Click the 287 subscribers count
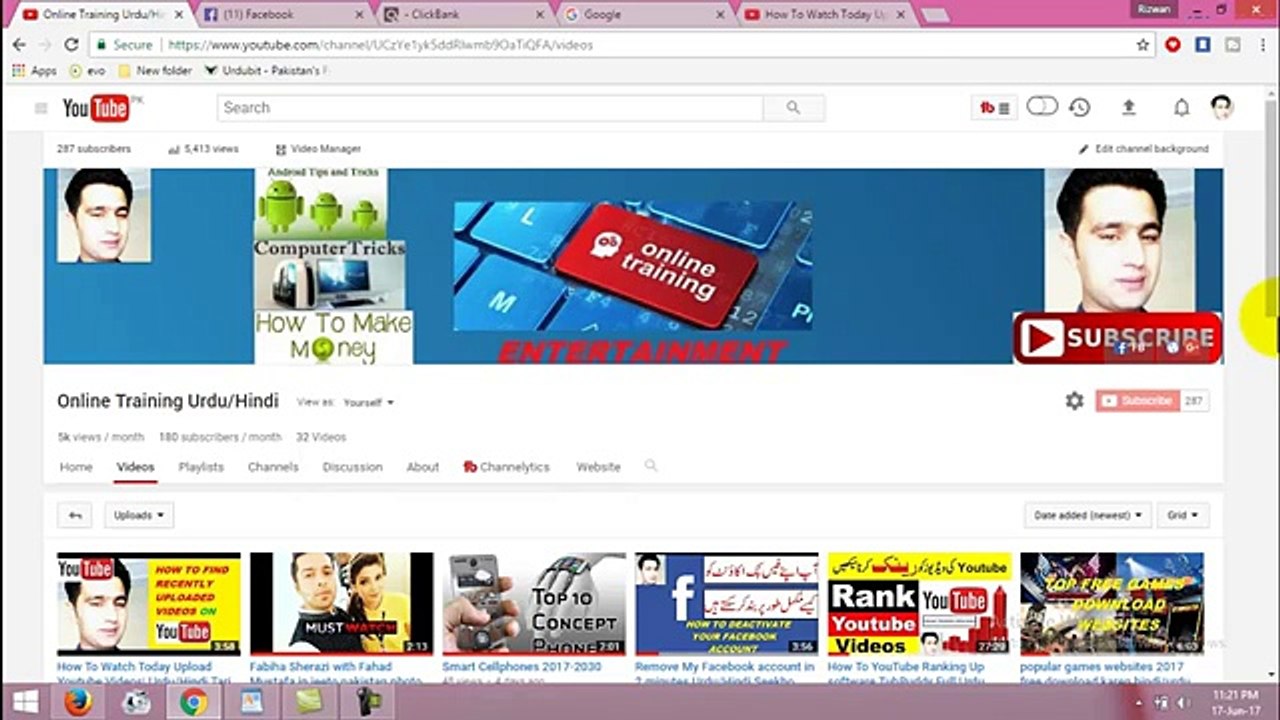Viewport: 1280px width, 720px height. (x=94, y=149)
